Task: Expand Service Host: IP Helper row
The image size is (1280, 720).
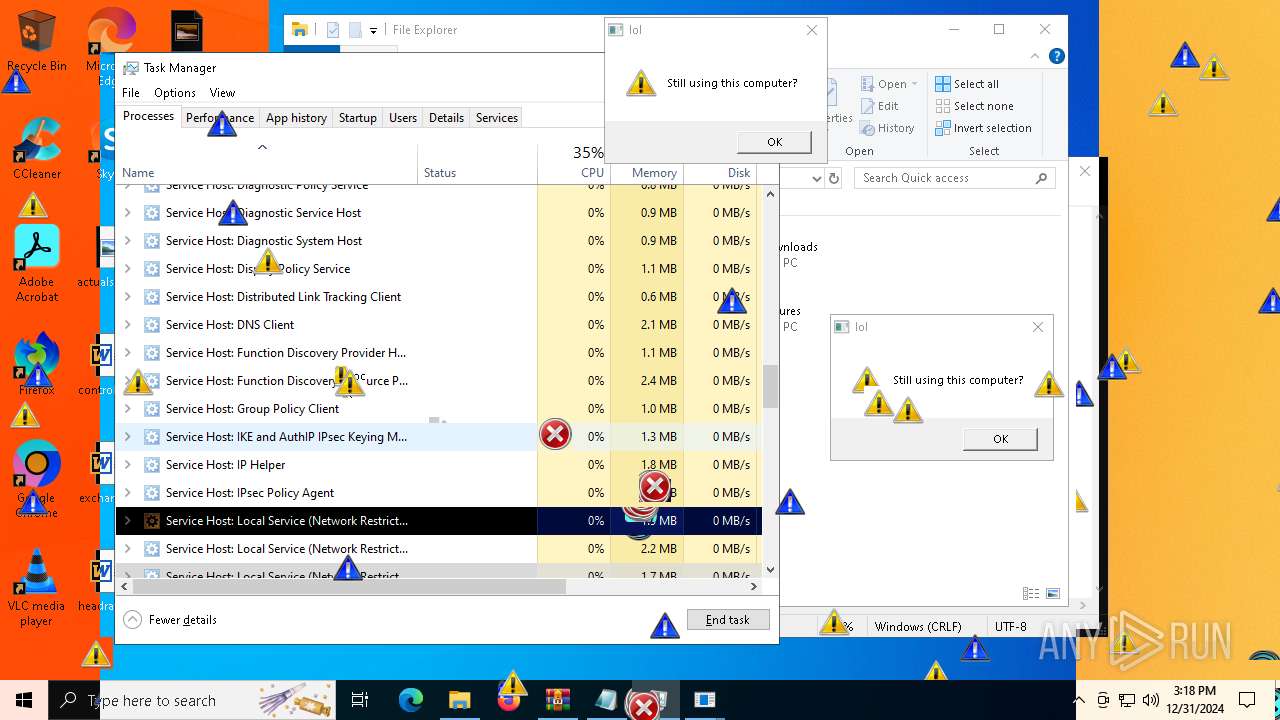Action: pos(127,465)
